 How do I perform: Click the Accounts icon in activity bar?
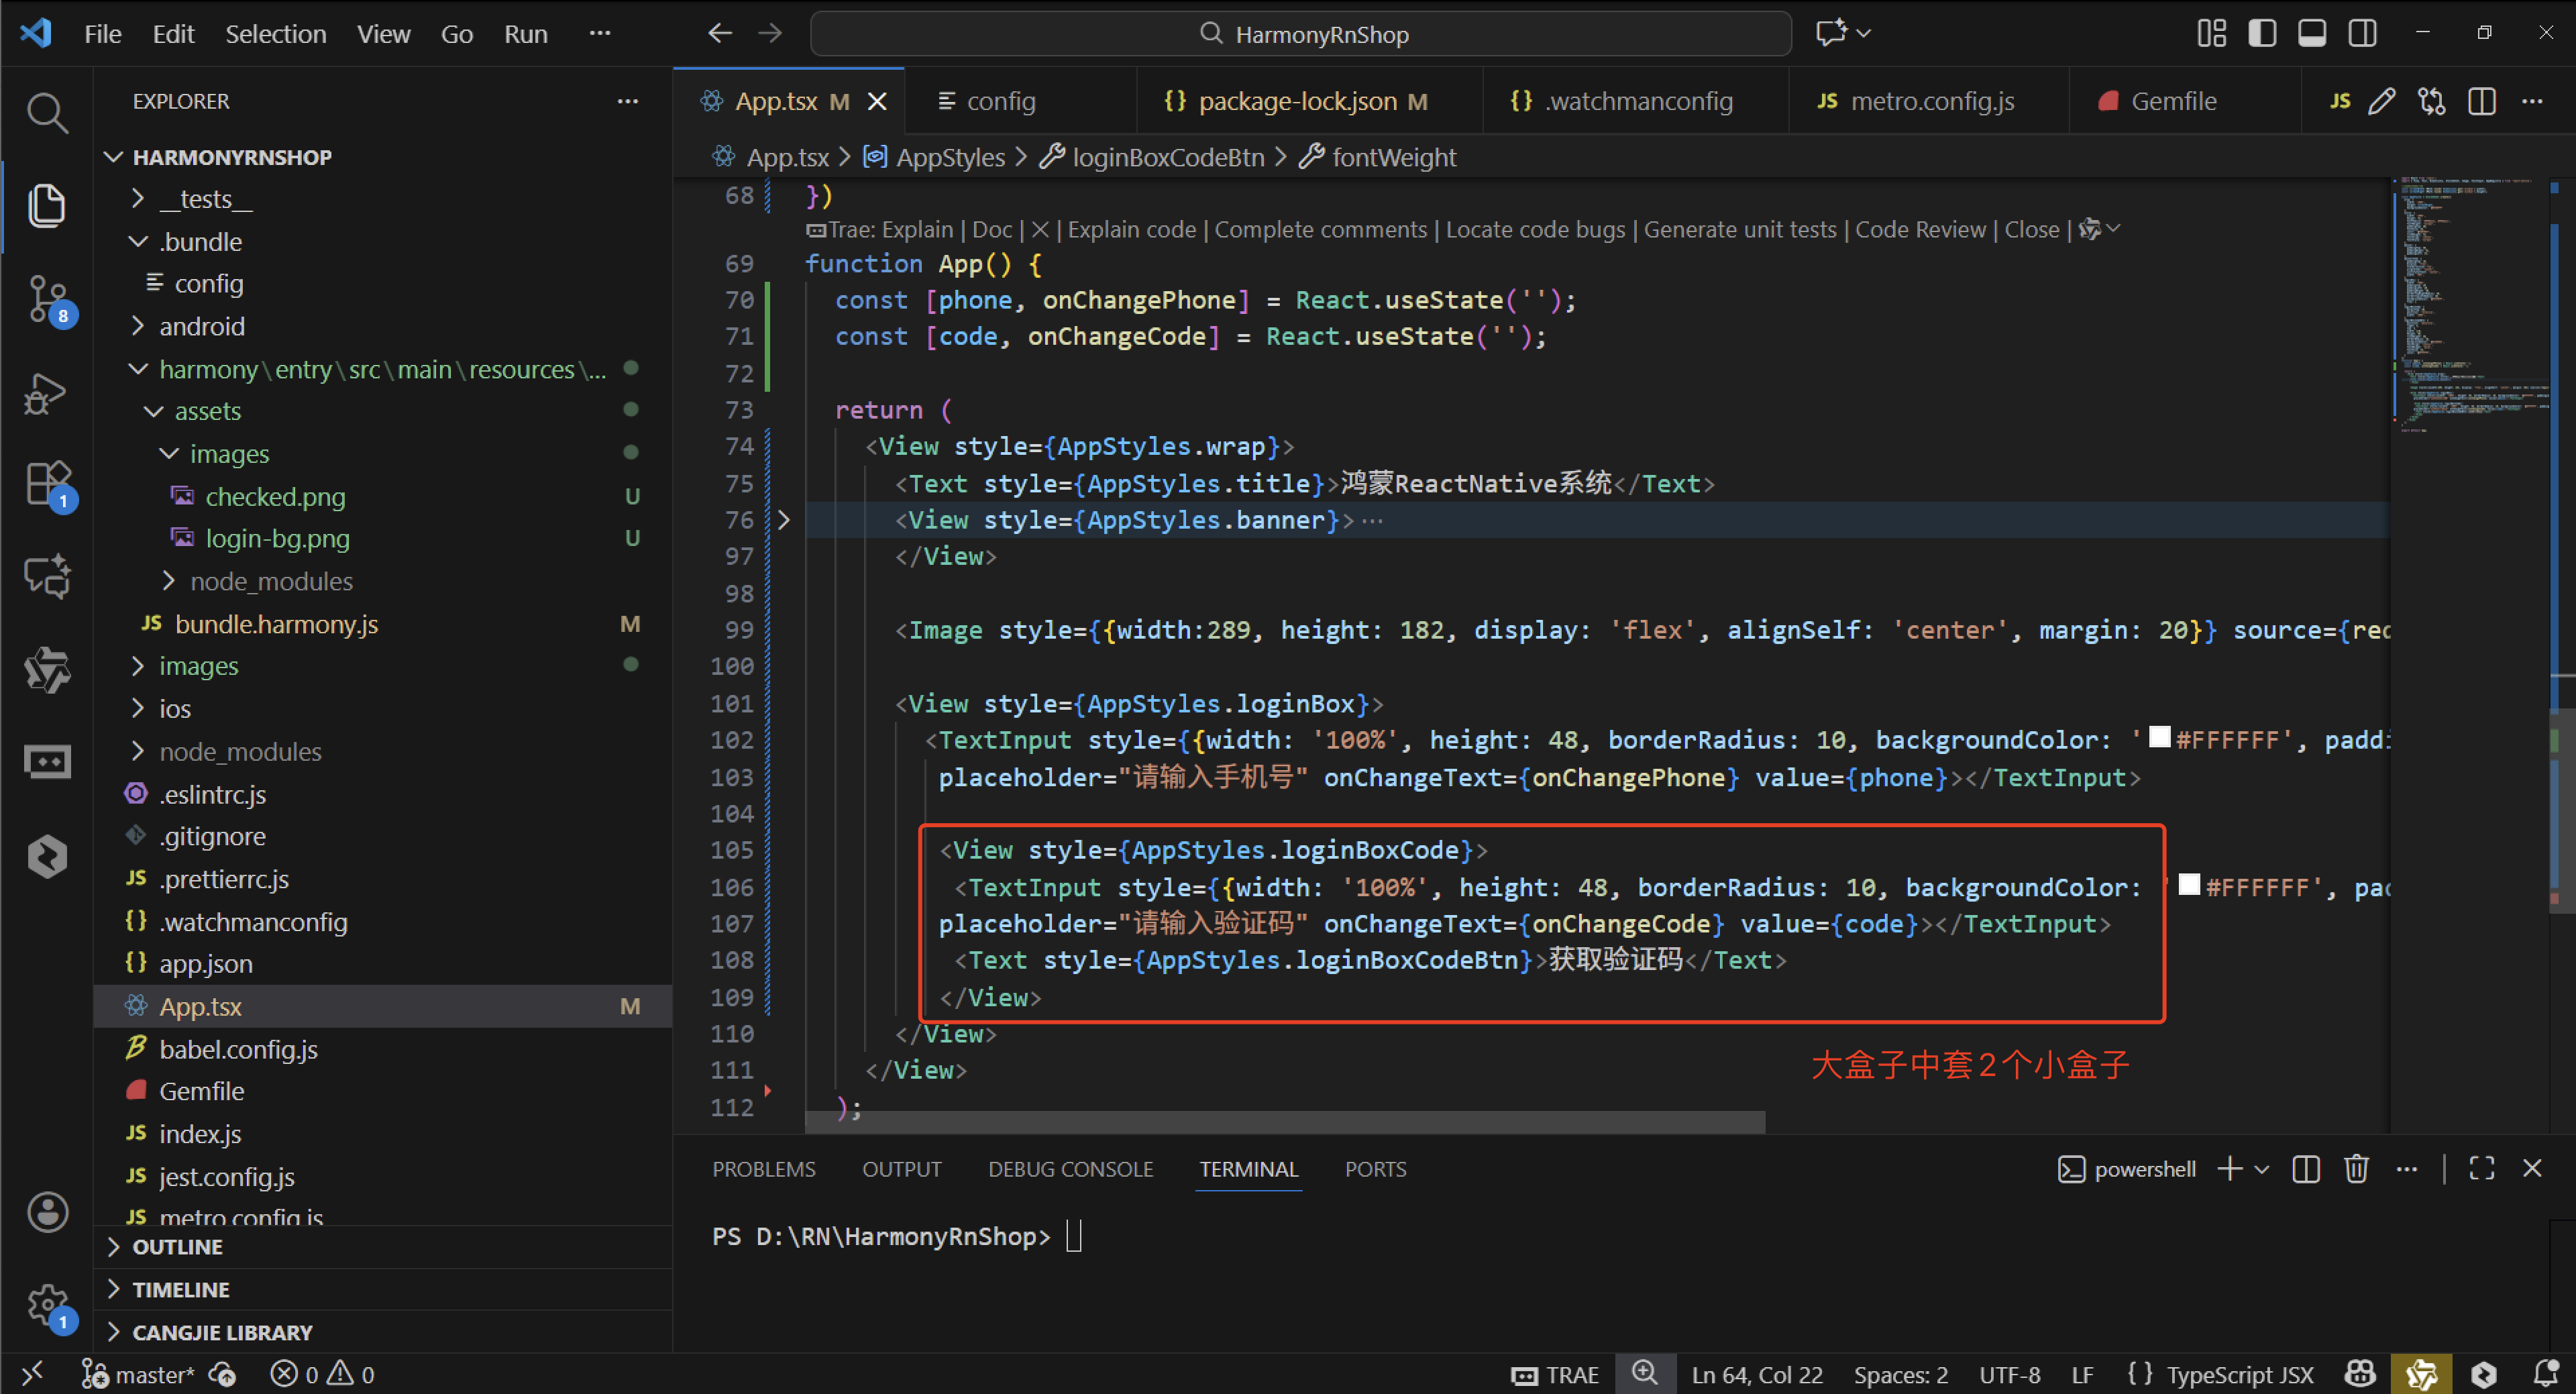(x=46, y=1212)
